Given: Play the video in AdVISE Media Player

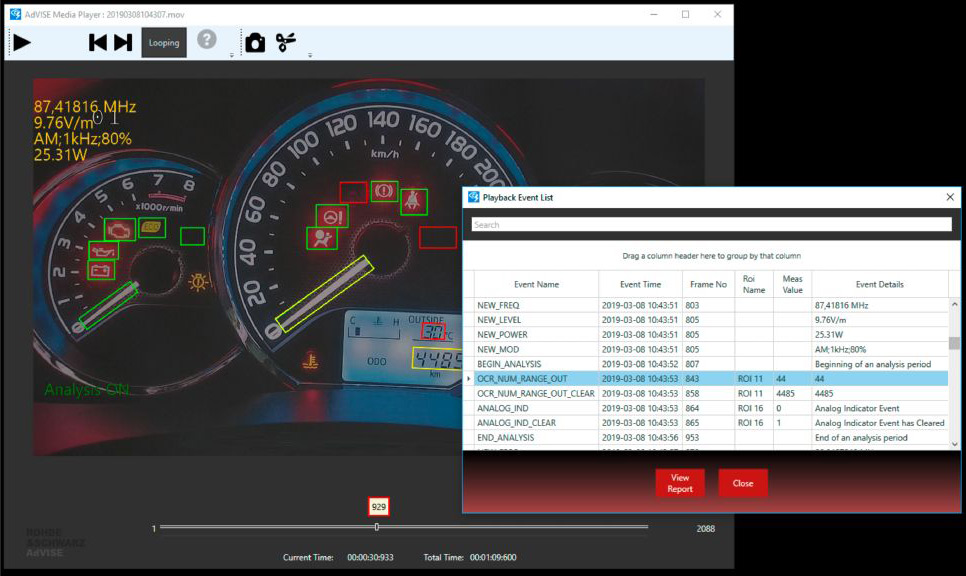Looking at the screenshot, I should 22,43.
